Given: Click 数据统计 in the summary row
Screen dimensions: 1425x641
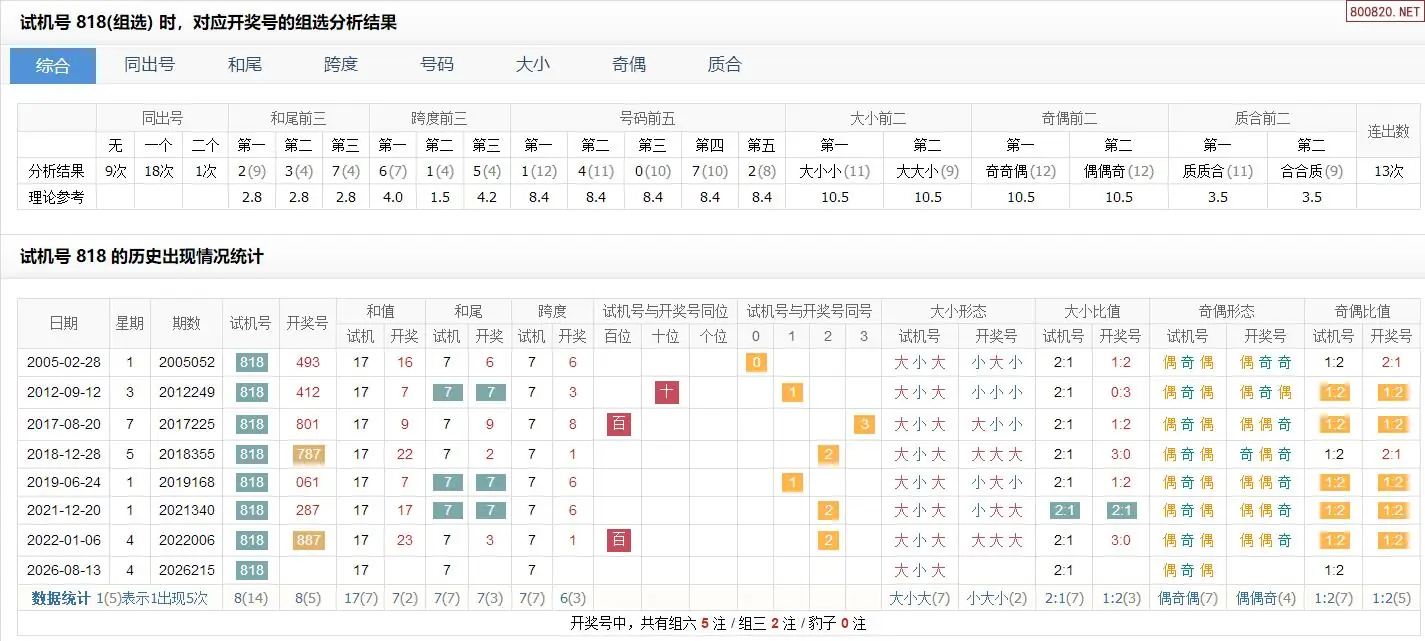Looking at the screenshot, I should coord(62,599).
